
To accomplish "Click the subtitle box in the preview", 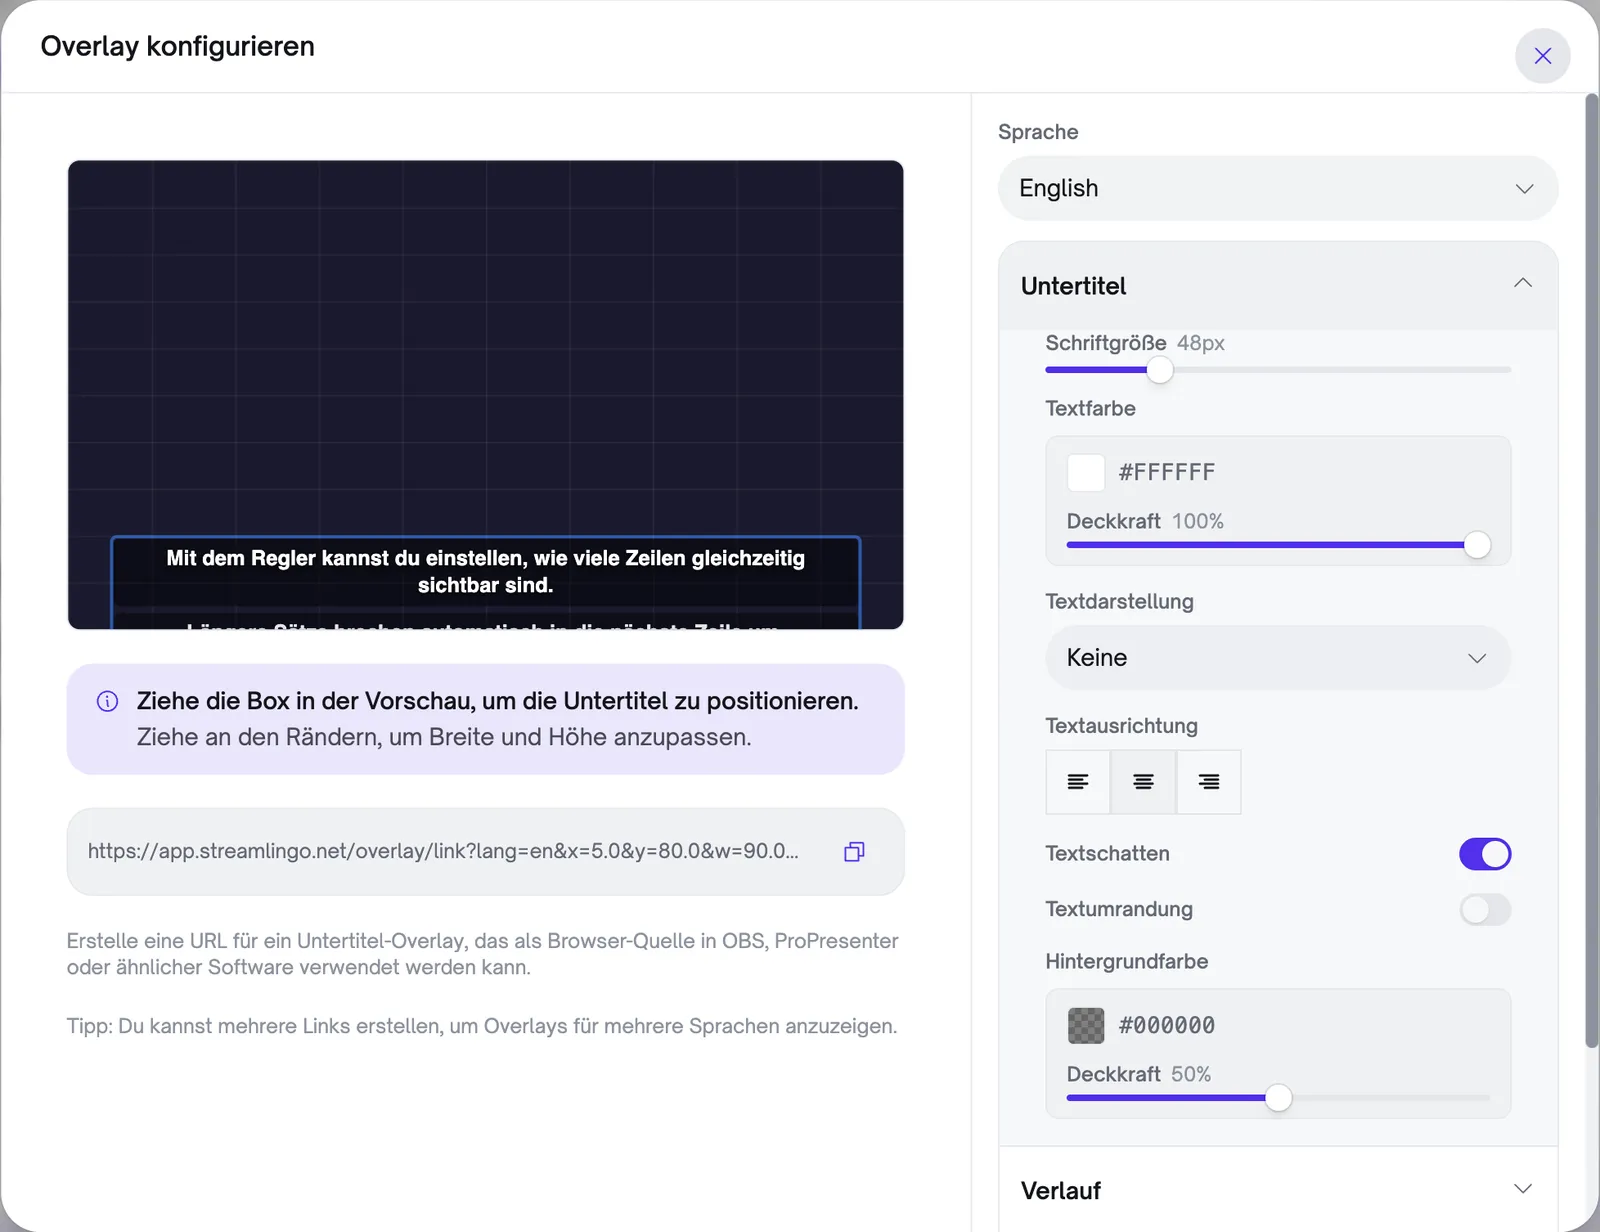I will 485,583.
